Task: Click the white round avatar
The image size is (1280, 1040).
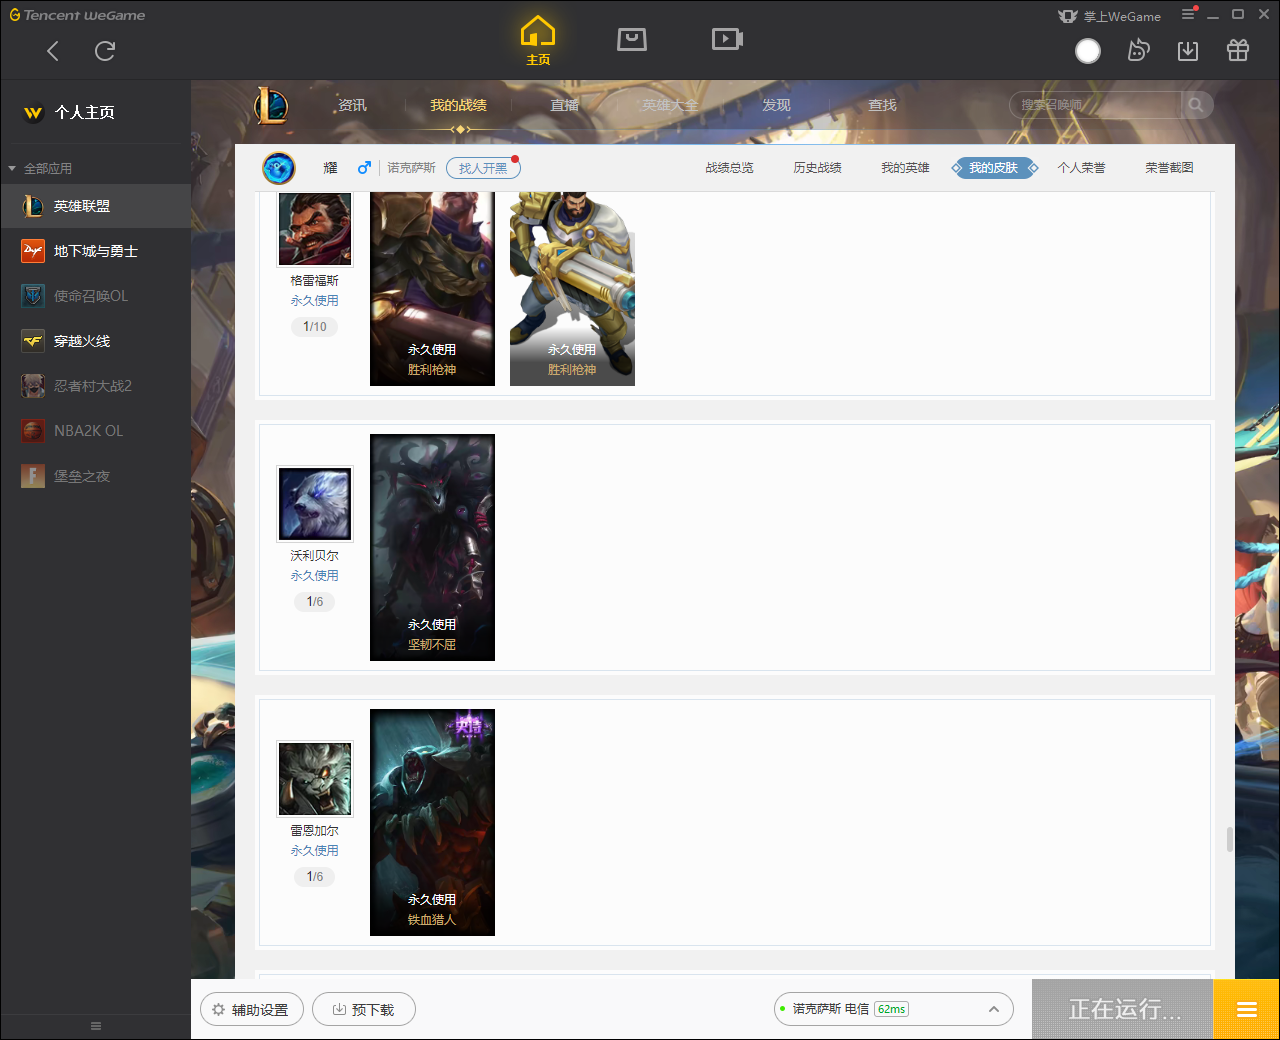Action: click(1088, 51)
